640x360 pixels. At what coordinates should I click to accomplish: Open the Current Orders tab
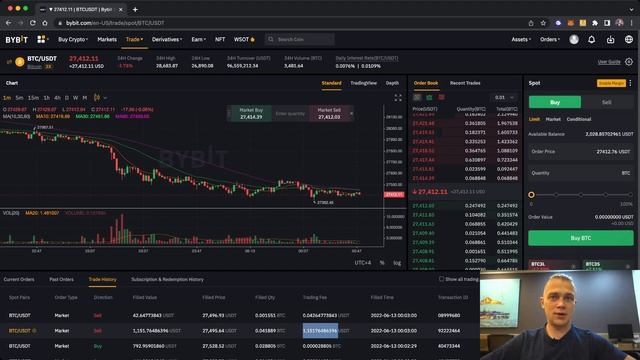[x=19, y=280]
